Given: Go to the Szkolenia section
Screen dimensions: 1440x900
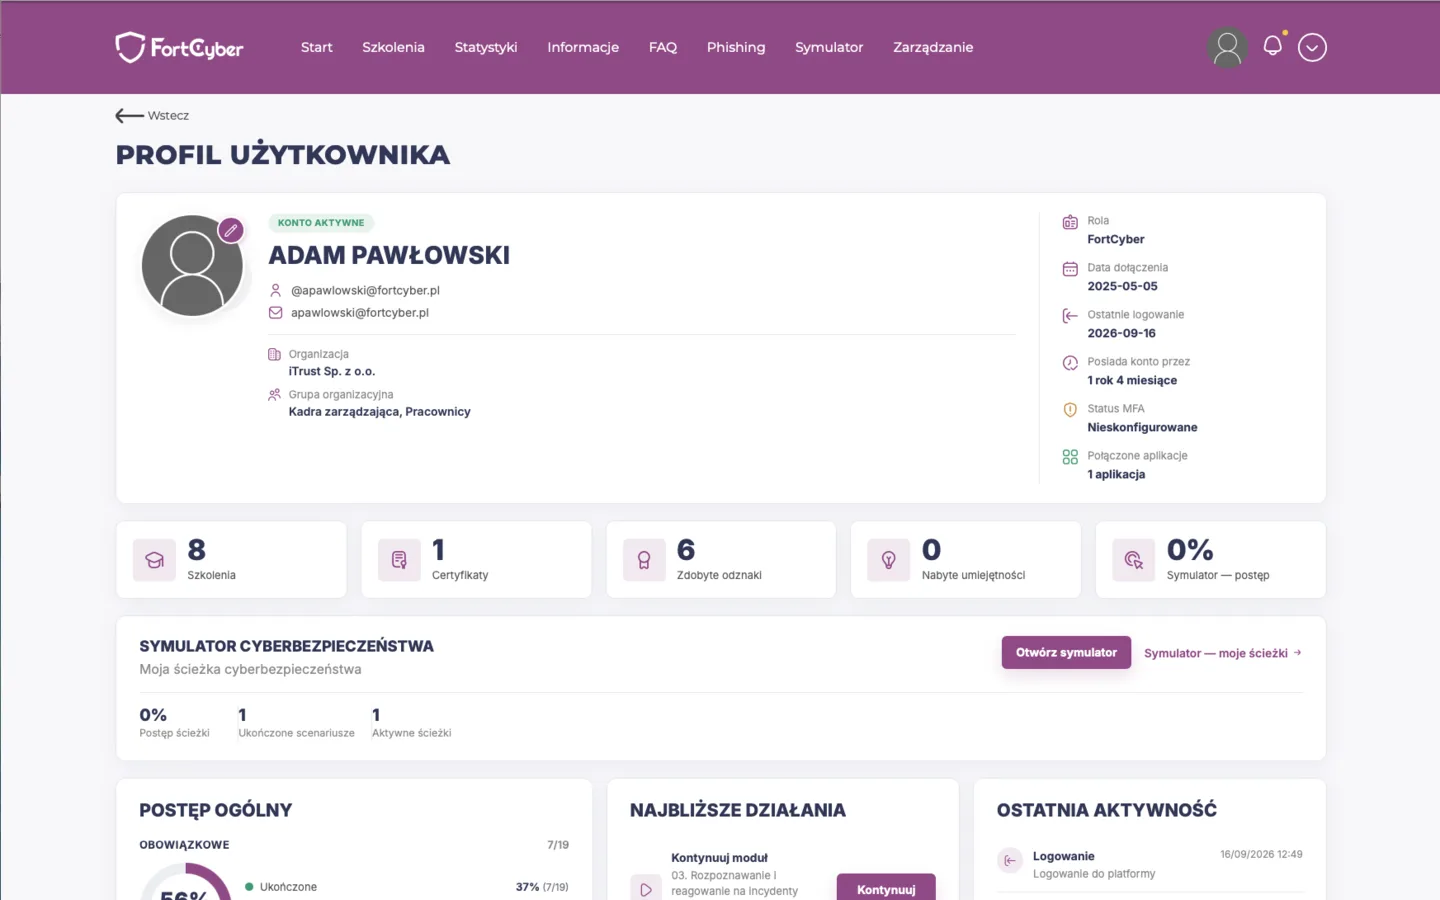Looking at the screenshot, I should point(393,47).
